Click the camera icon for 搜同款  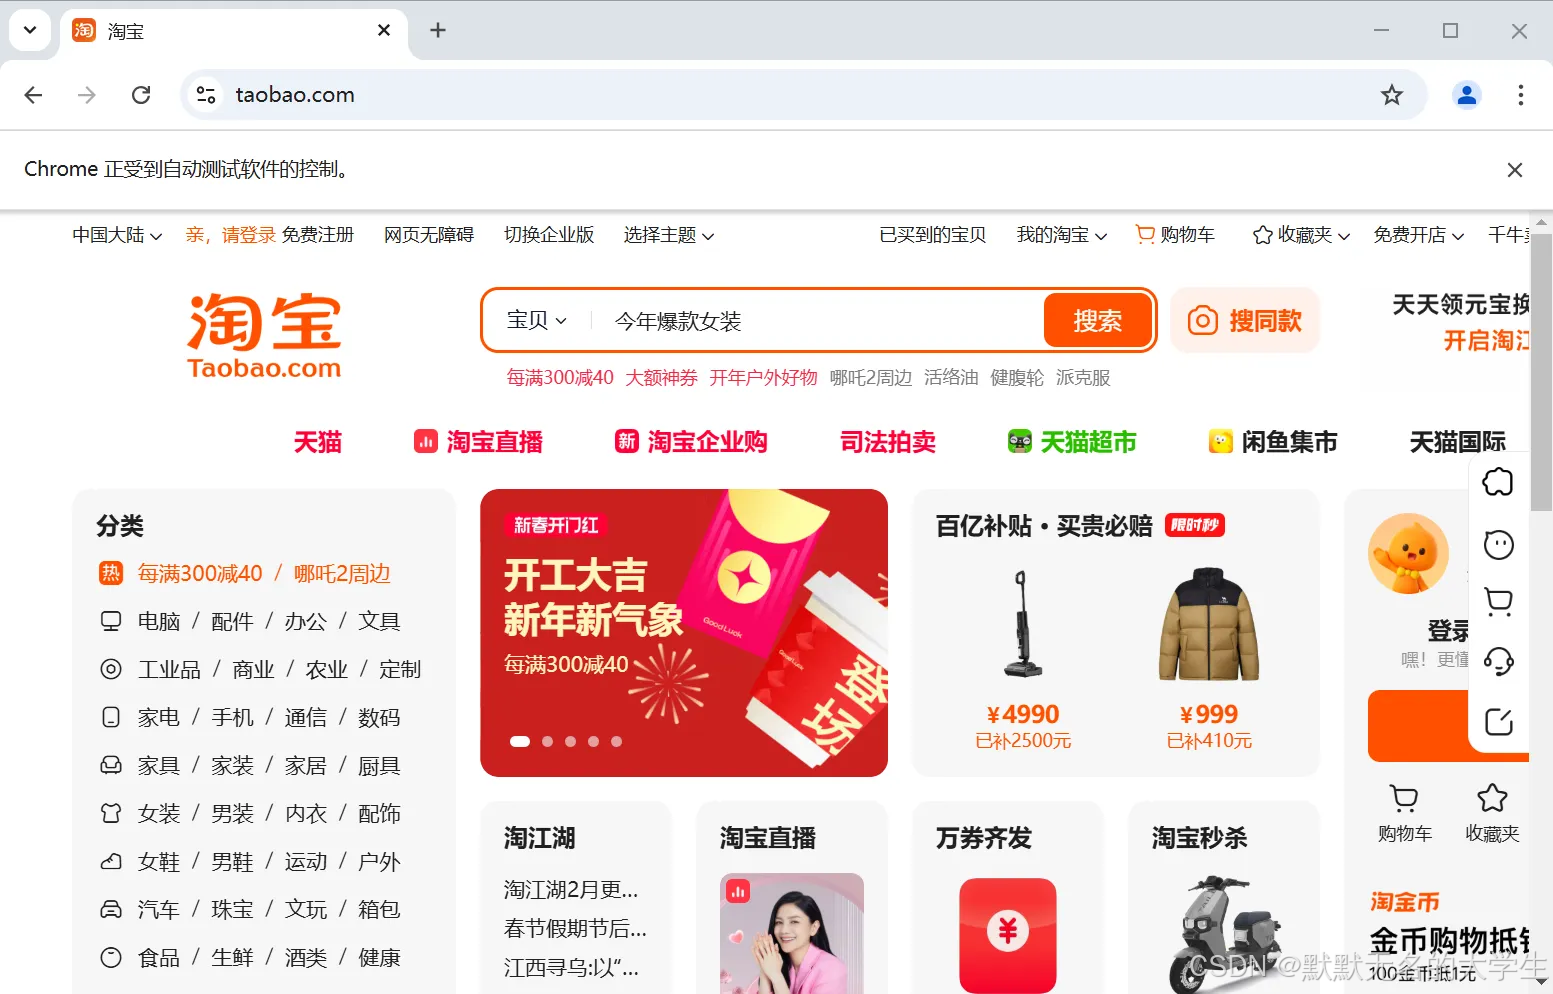(x=1202, y=321)
